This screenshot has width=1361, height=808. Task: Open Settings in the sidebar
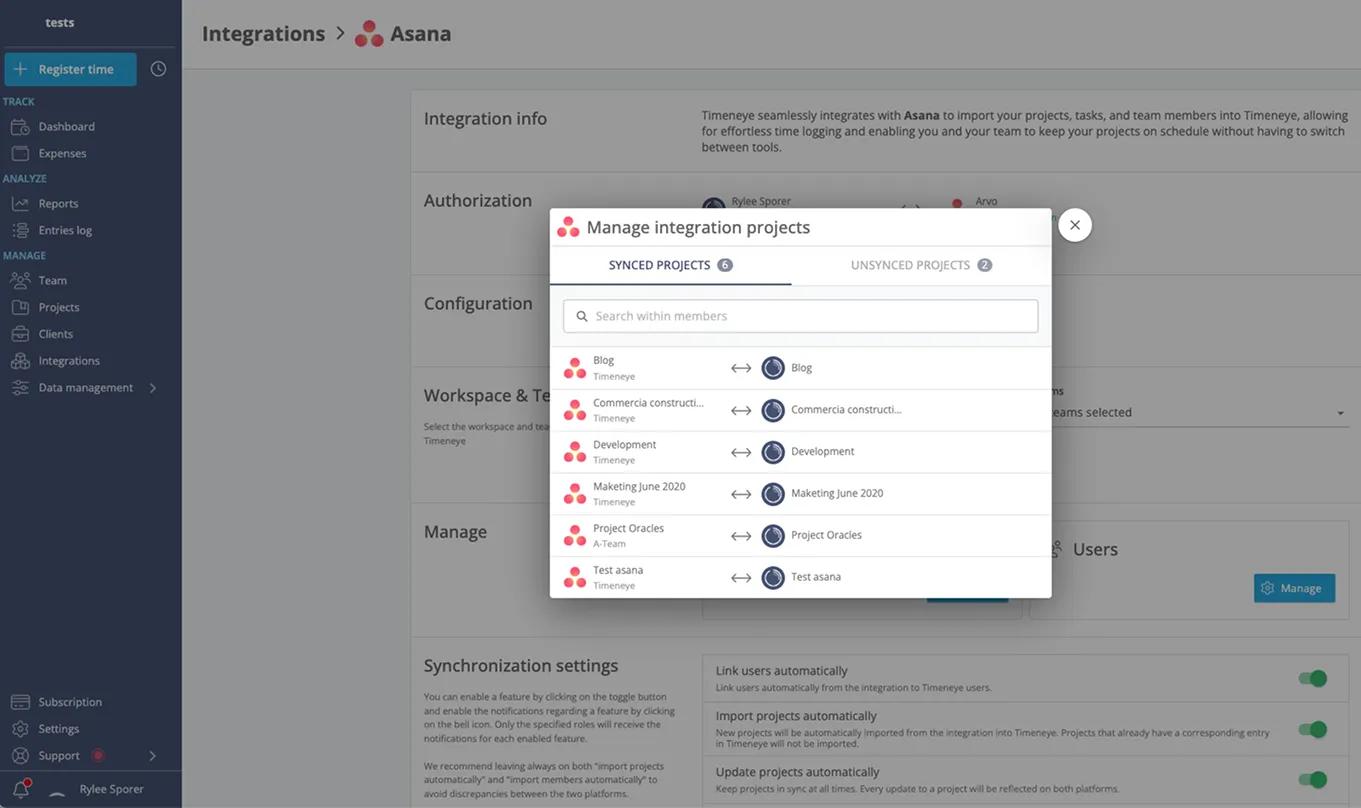(59, 729)
